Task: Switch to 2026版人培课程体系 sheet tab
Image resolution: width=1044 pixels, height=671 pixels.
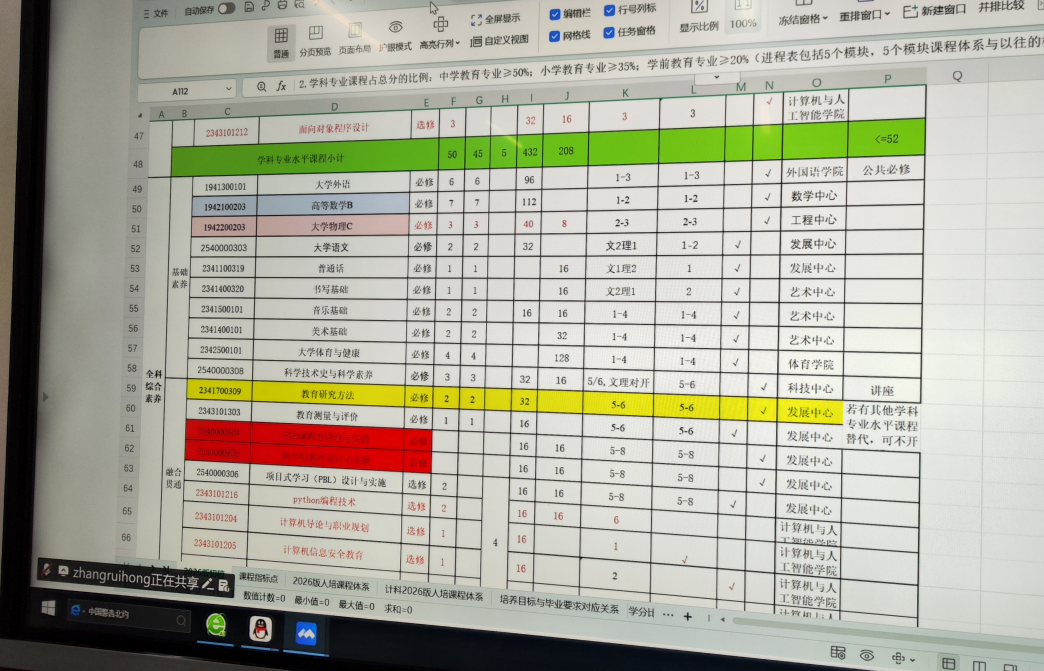Action: [x=331, y=582]
